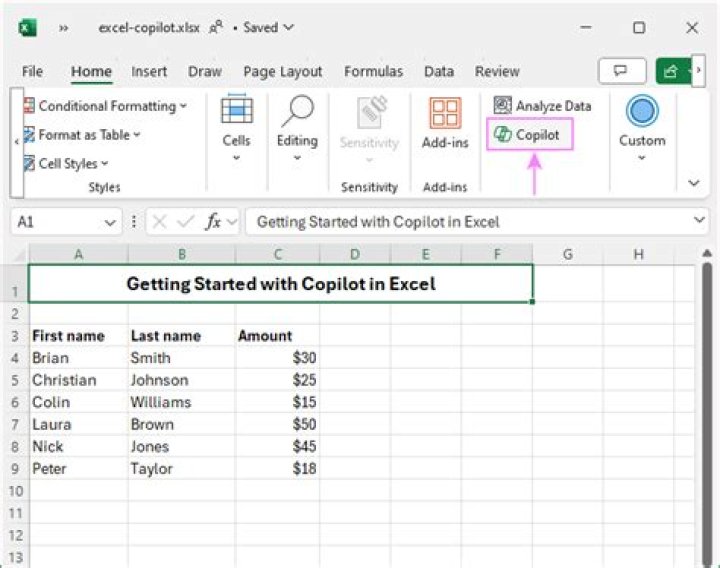Select the cell containing Nick

pos(79,446)
